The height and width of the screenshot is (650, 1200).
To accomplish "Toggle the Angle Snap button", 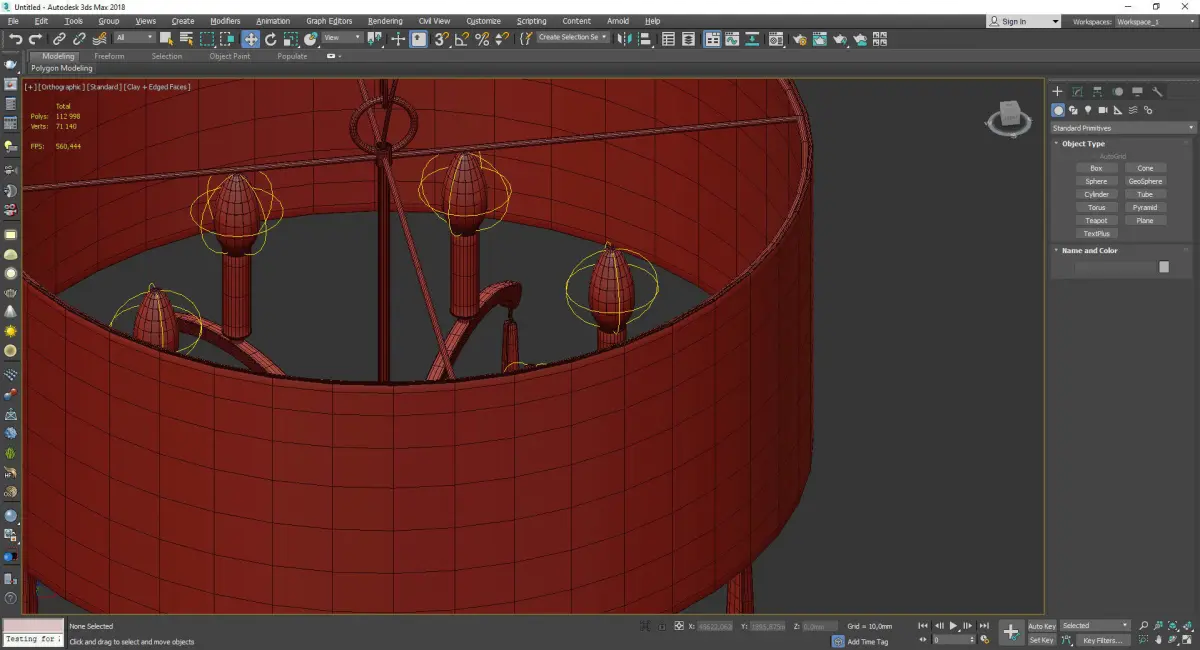I will tap(461, 39).
